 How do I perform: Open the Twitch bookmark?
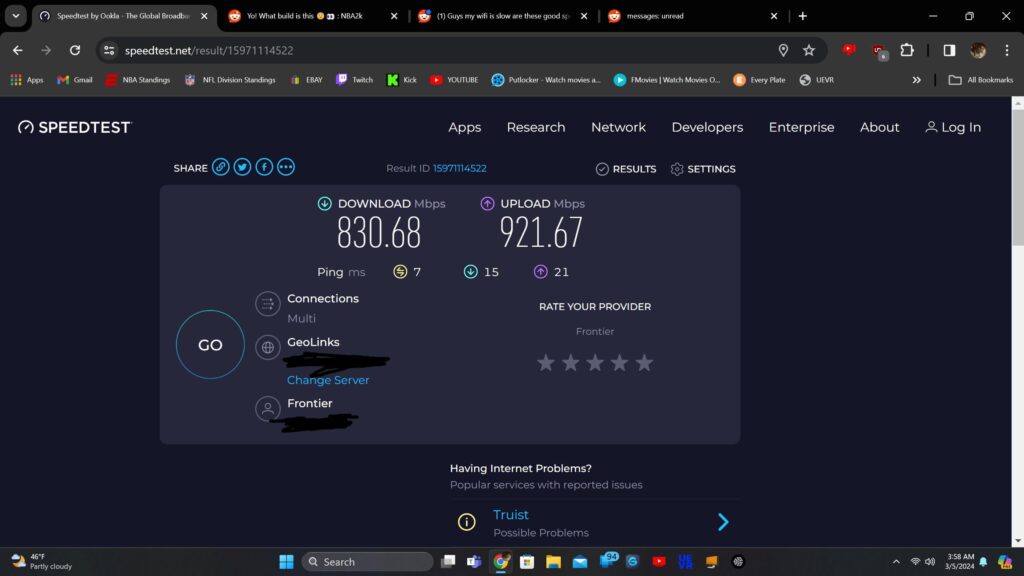coord(355,80)
